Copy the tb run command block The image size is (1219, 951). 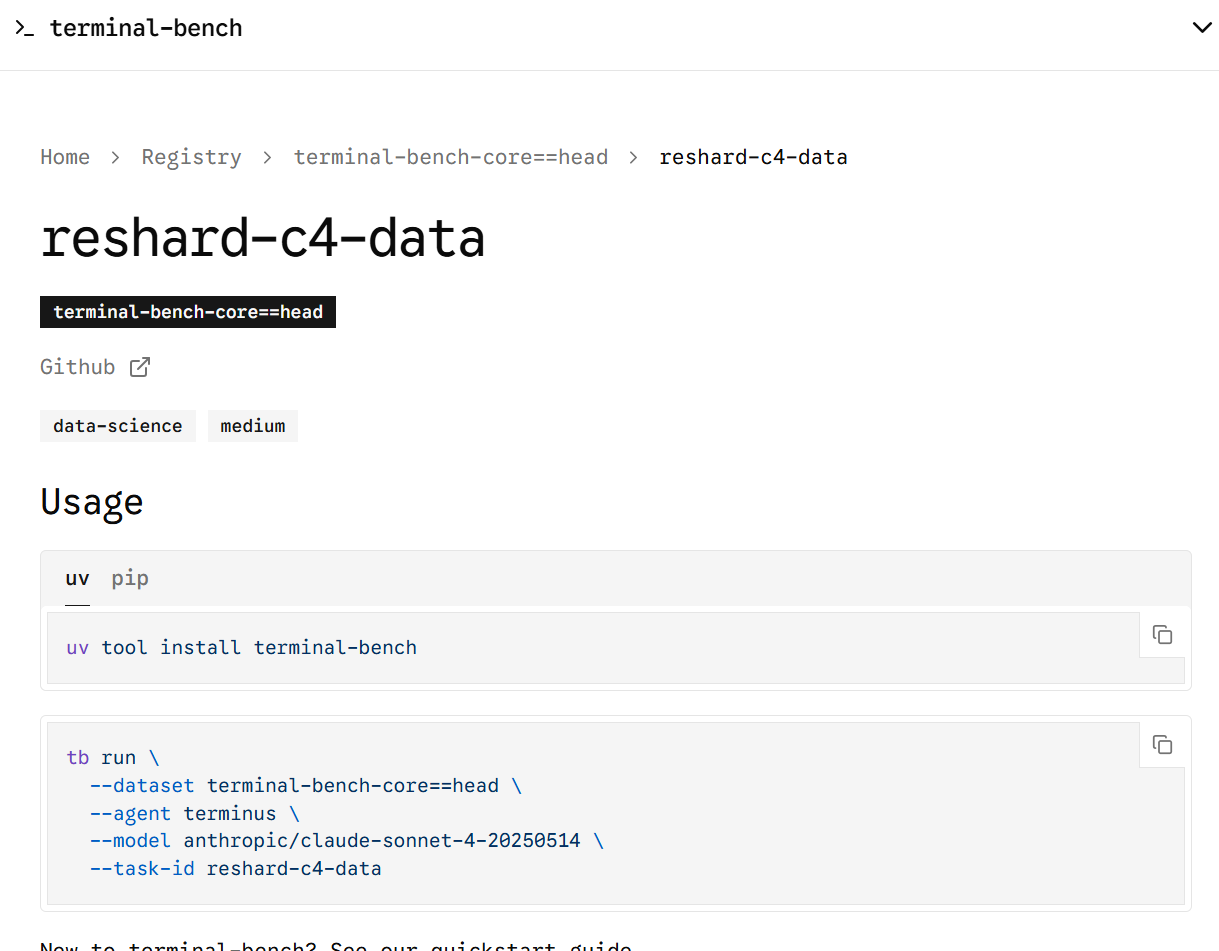(1162, 745)
